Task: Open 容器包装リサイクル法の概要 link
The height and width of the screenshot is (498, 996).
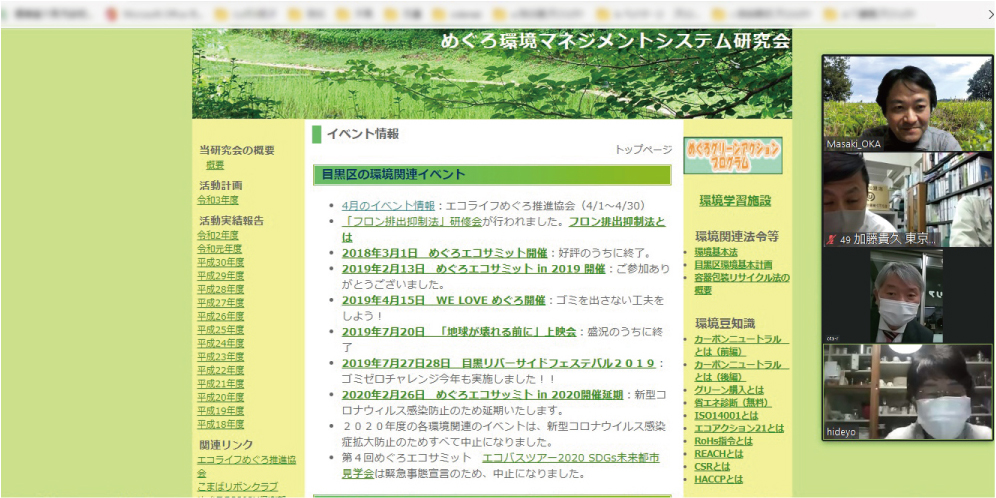Action: tap(742, 284)
